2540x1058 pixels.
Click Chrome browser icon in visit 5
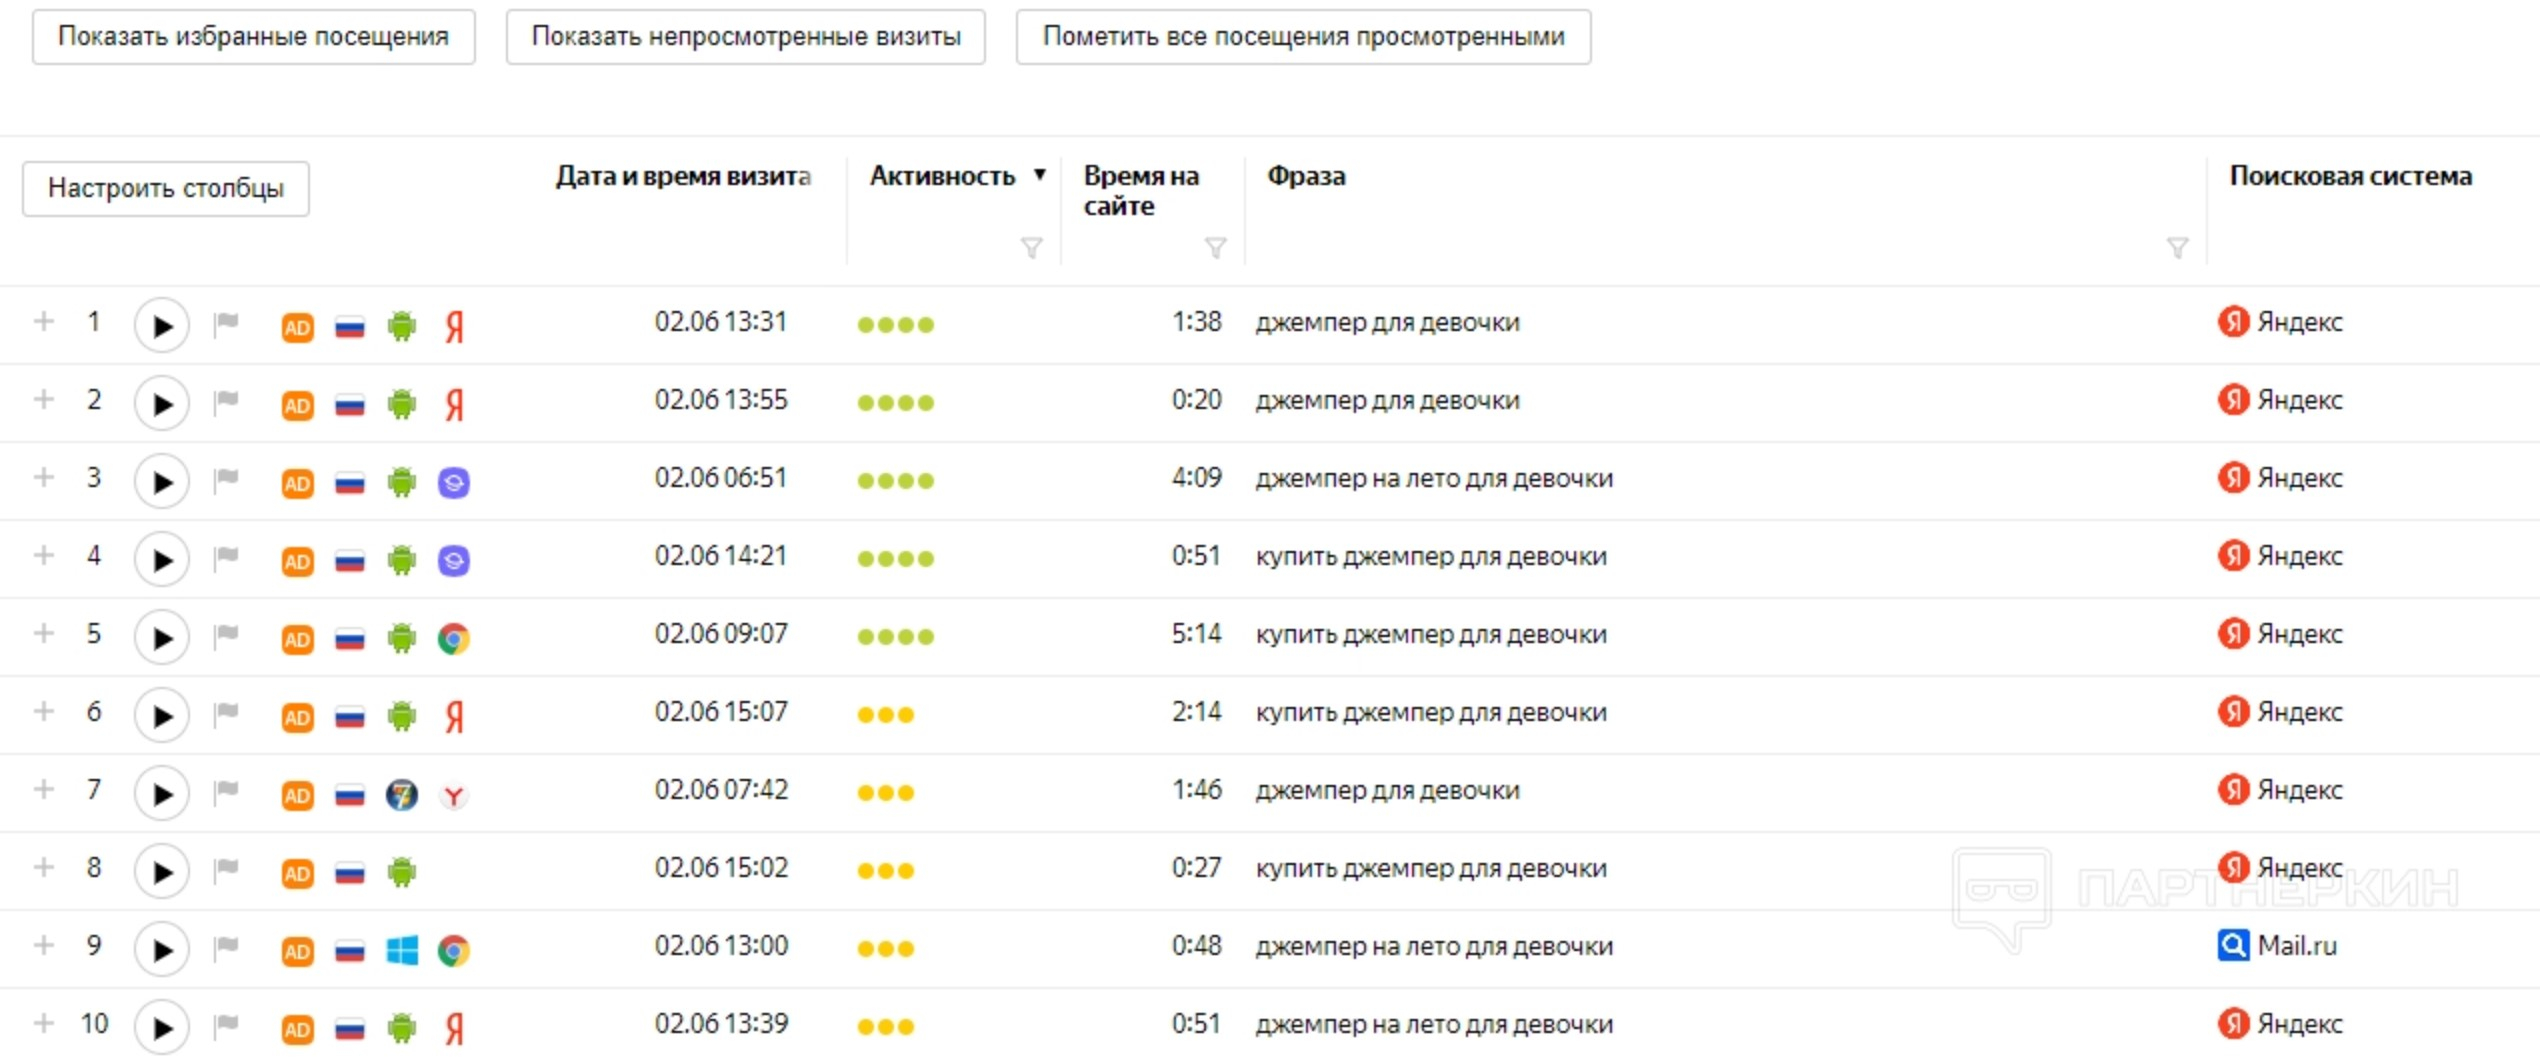coord(454,638)
